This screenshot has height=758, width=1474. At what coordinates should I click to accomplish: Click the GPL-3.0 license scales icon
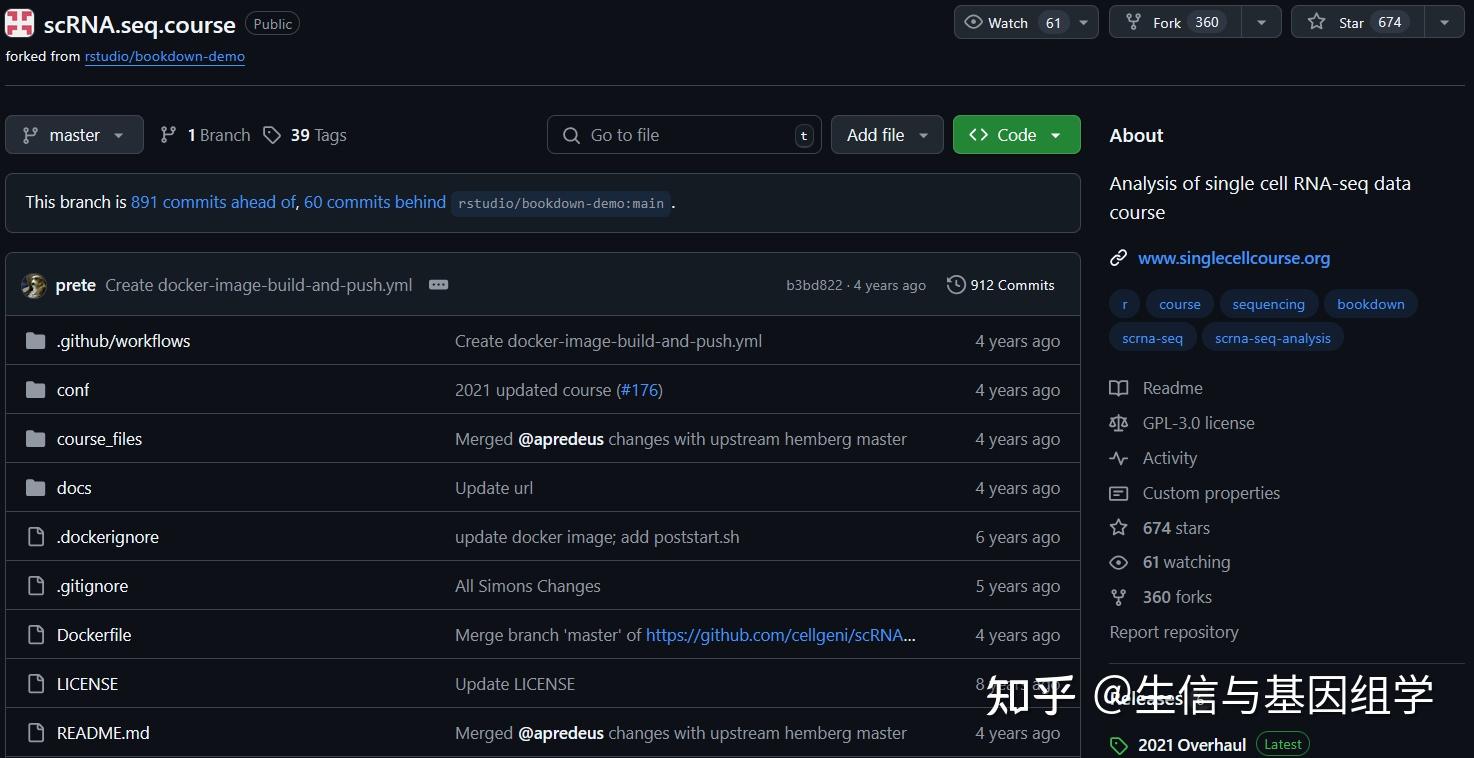point(1119,423)
